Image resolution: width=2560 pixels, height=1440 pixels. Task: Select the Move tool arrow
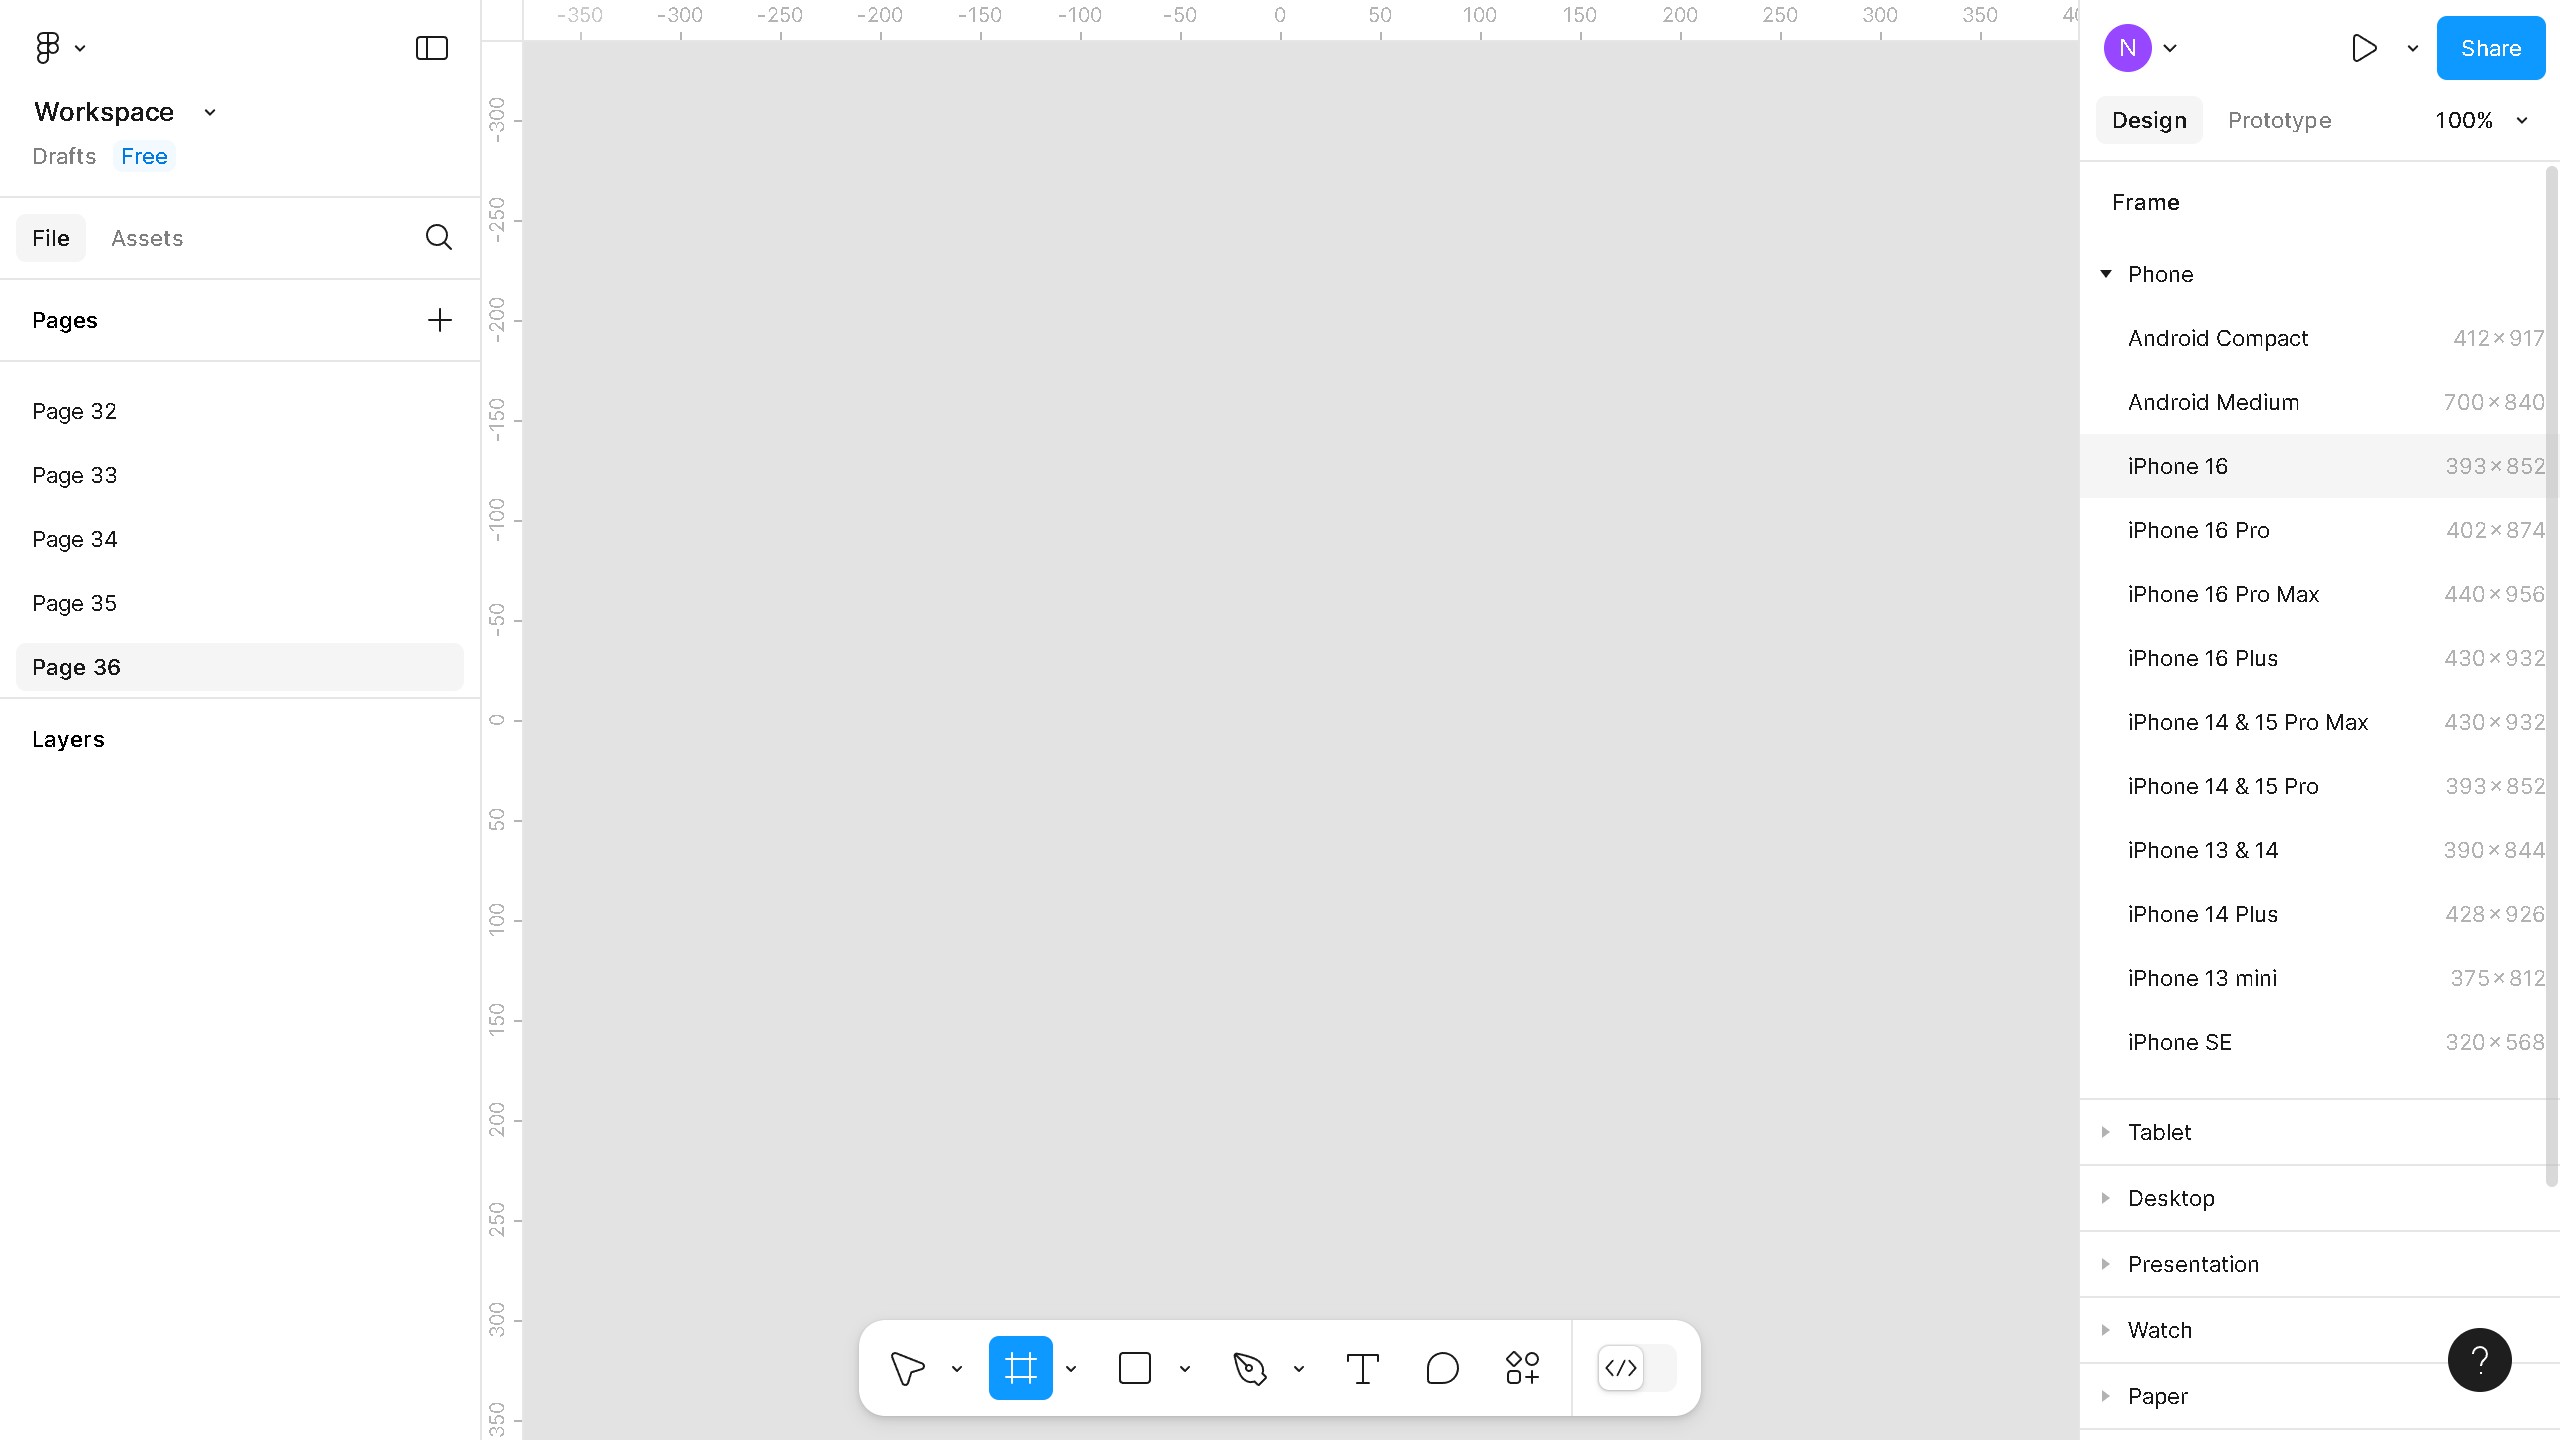[907, 1368]
